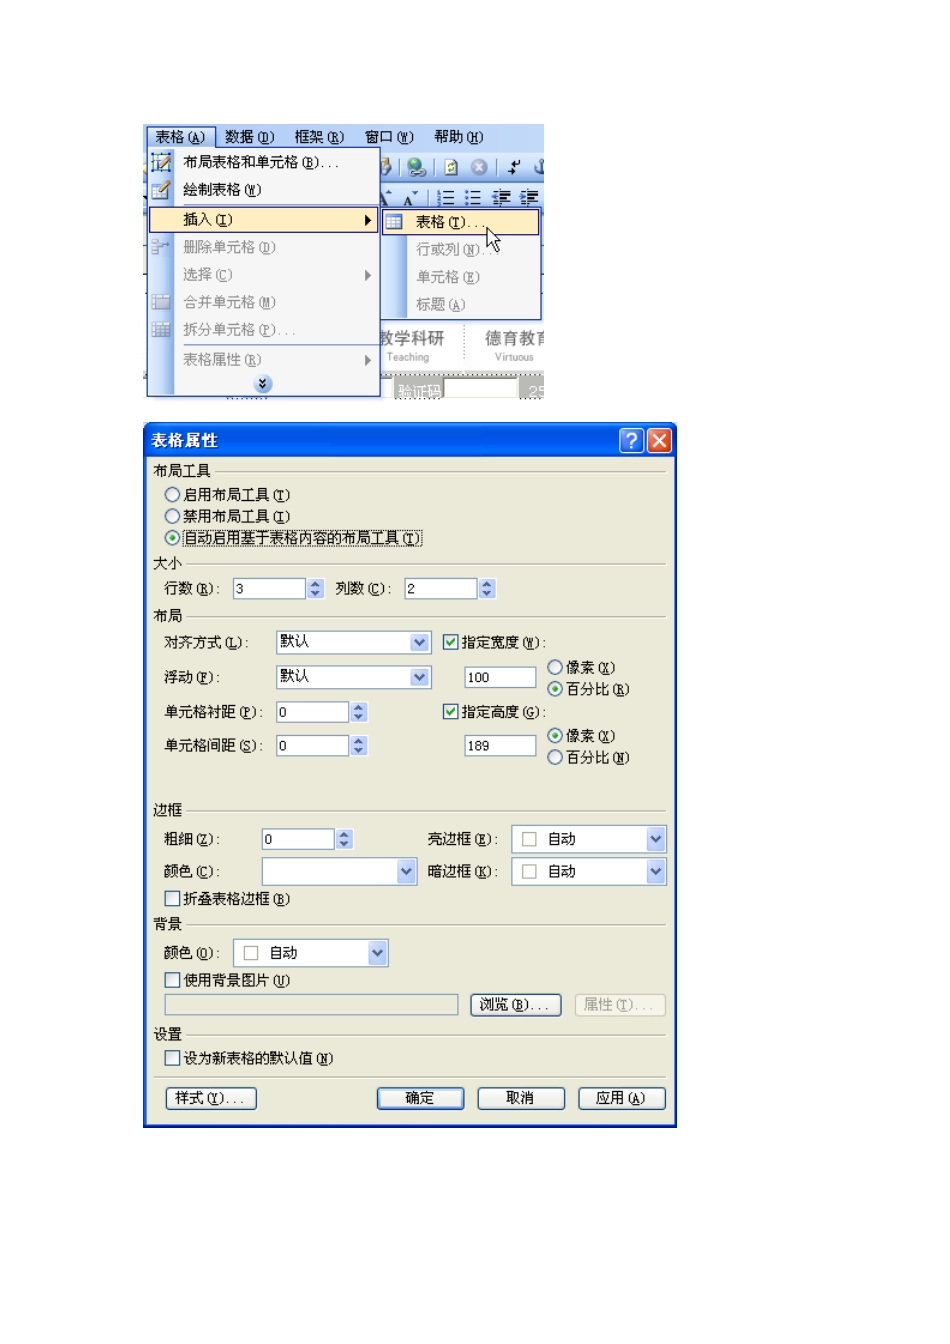Select 百分比 radio for height
The width and height of the screenshot is (950, 1344).
(555, 758)
